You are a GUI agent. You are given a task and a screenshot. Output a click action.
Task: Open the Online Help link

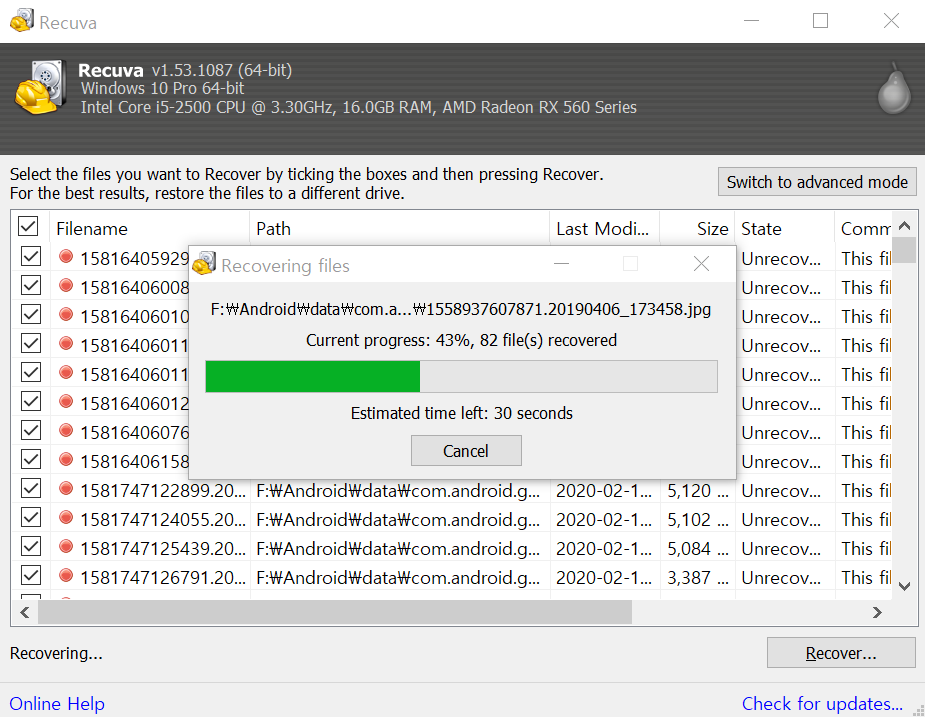click(57, 703)
